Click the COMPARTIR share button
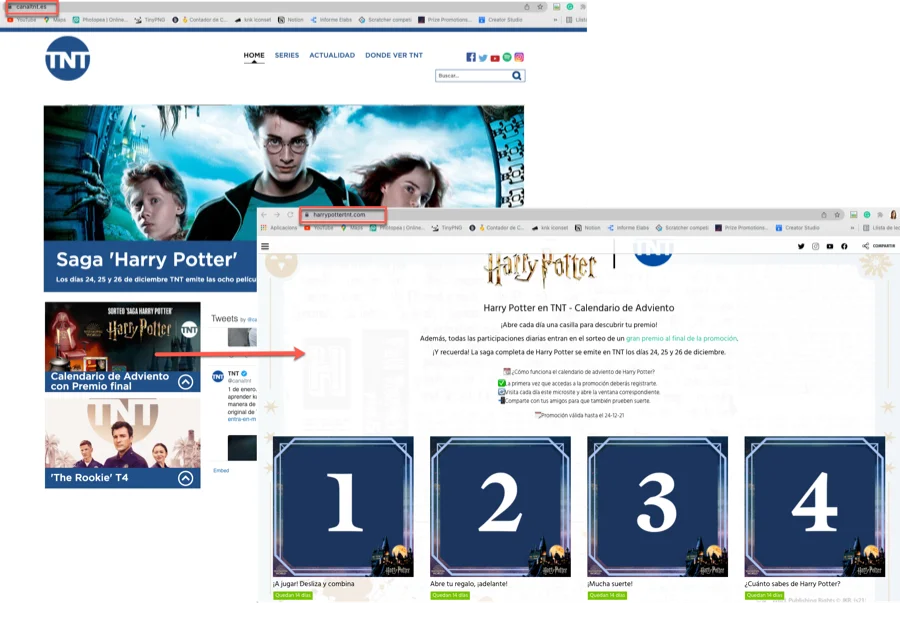The width and height of the screenshot is (900, 622). click(878, 246)
